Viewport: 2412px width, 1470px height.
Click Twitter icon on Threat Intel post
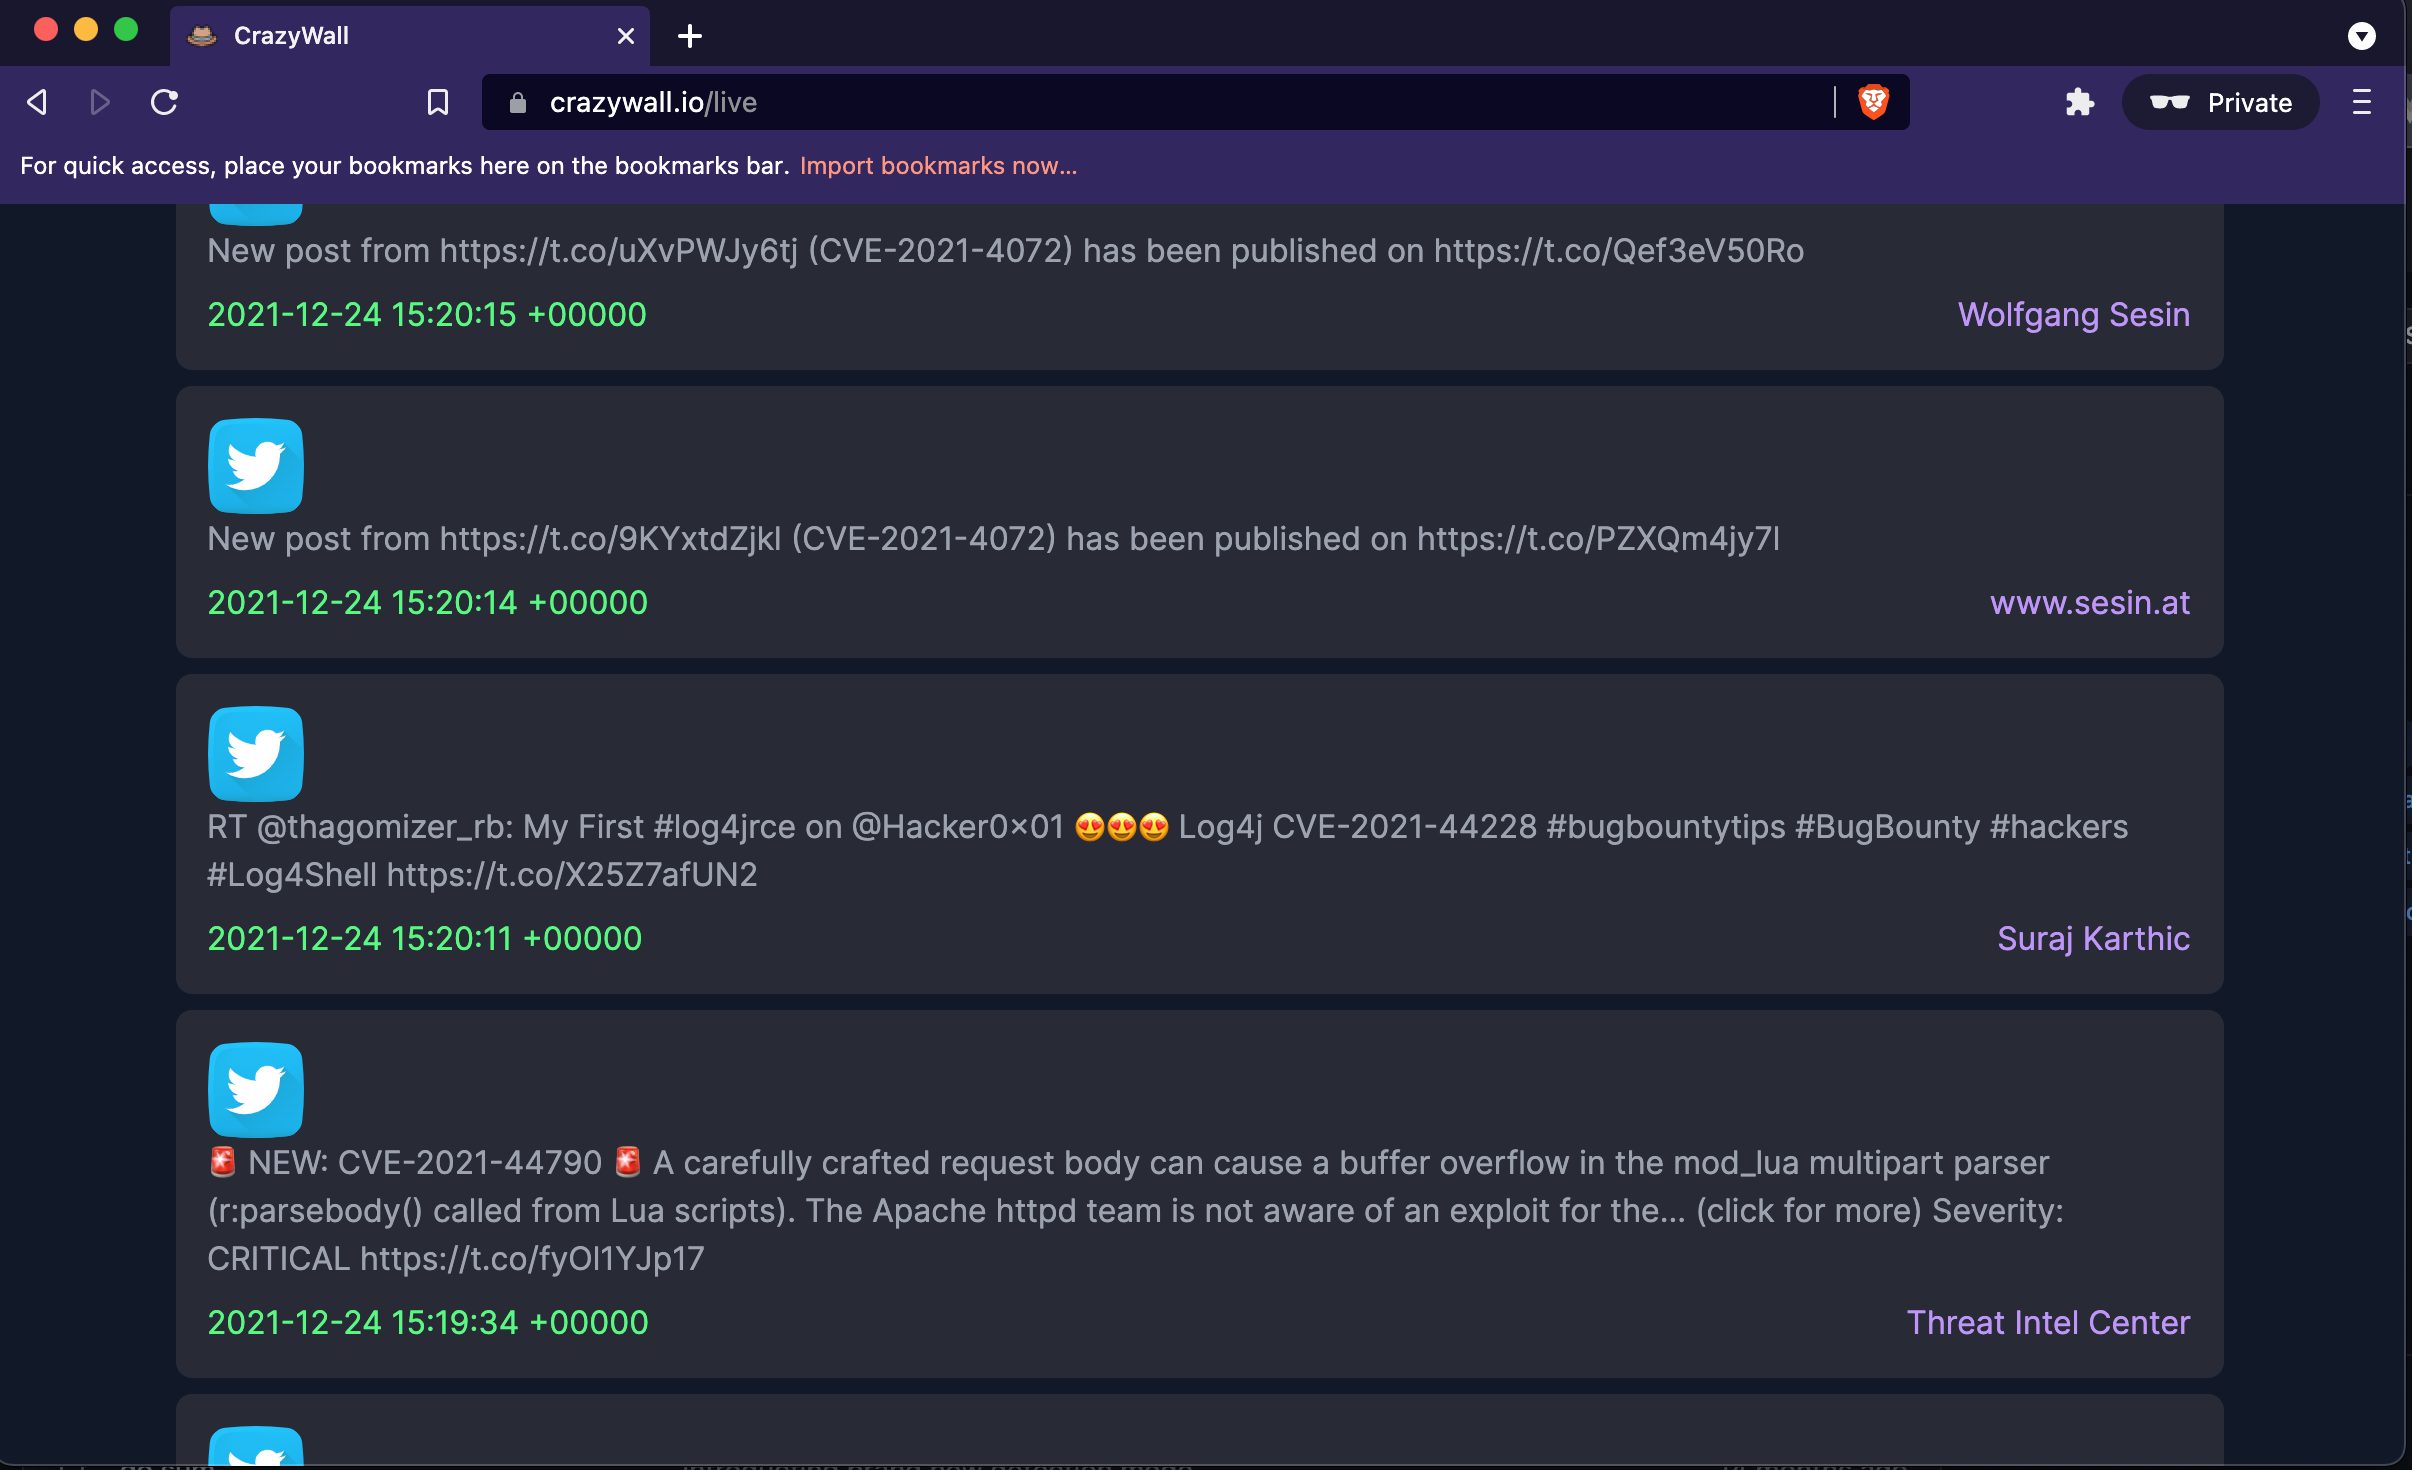pos(256,1090)
